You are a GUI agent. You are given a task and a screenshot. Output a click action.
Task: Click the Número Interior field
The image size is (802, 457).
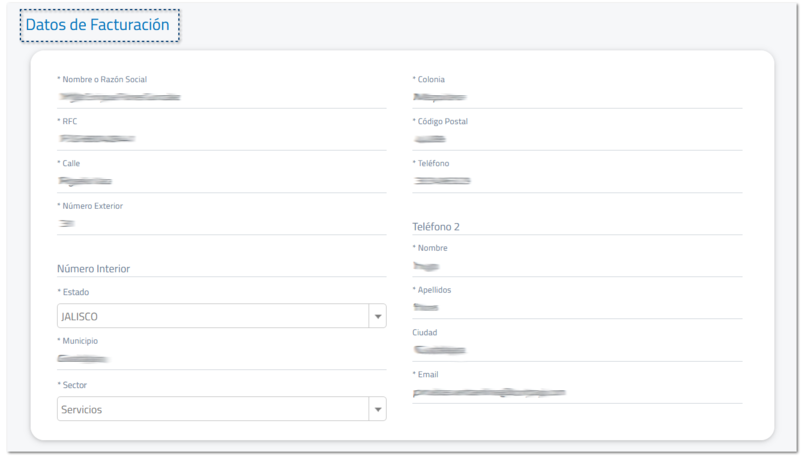point(221,268)
